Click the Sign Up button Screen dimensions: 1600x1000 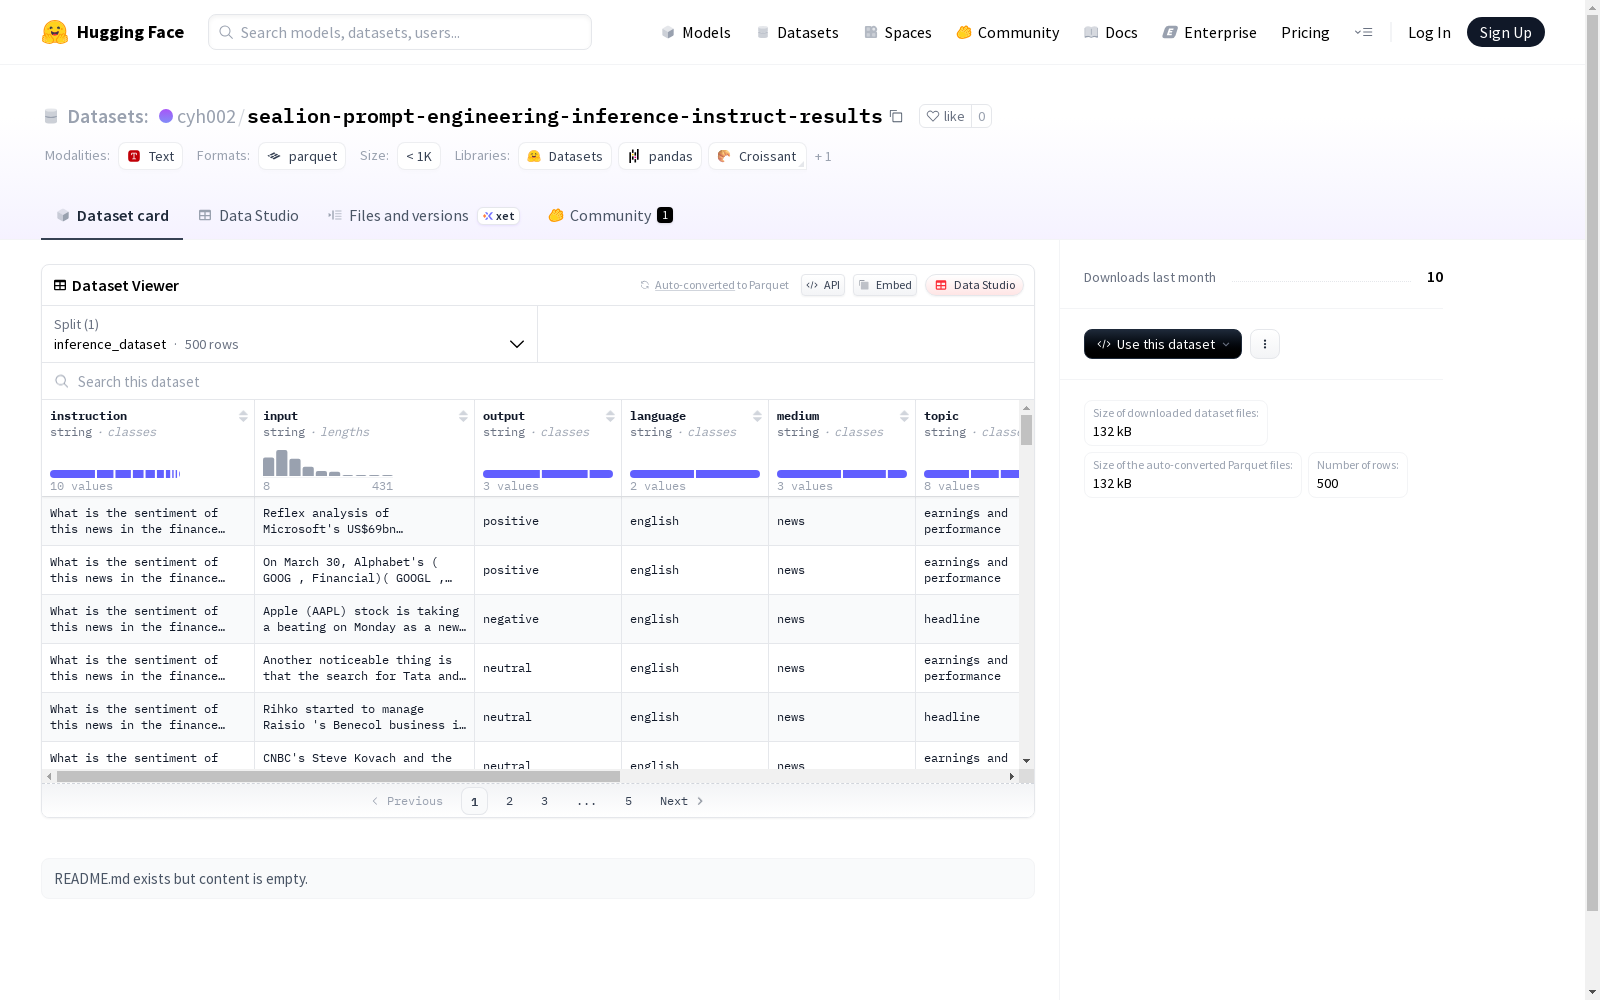coord(1506,32)
